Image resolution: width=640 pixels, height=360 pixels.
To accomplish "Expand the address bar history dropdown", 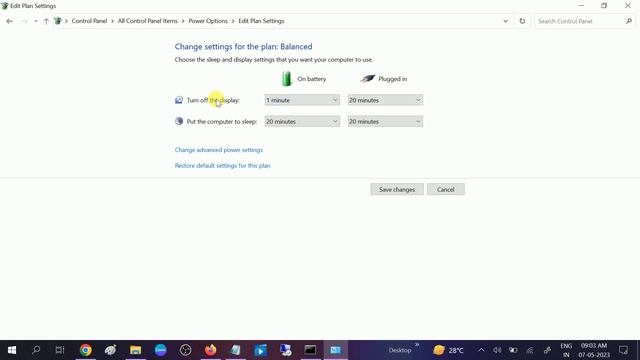I will pyautogui.click(x=505, y=21).
